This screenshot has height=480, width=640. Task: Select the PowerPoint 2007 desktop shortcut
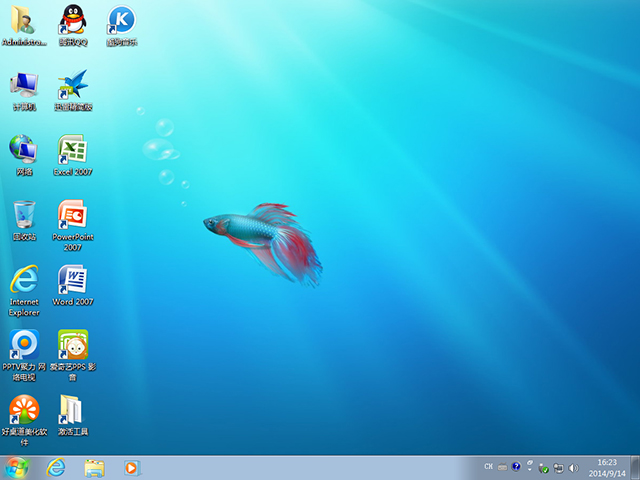(x=73, y=225)
